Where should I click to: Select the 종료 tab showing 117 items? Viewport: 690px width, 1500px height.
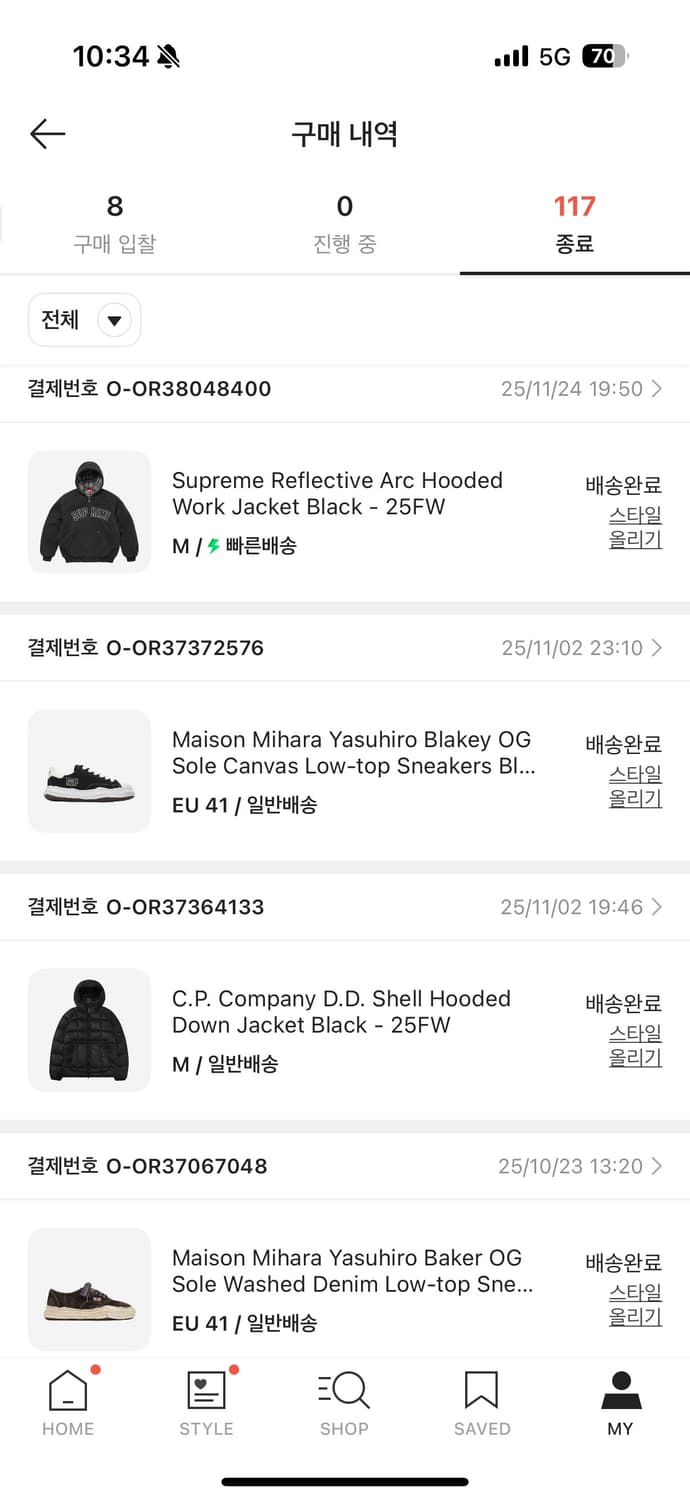tap(573, 221)
